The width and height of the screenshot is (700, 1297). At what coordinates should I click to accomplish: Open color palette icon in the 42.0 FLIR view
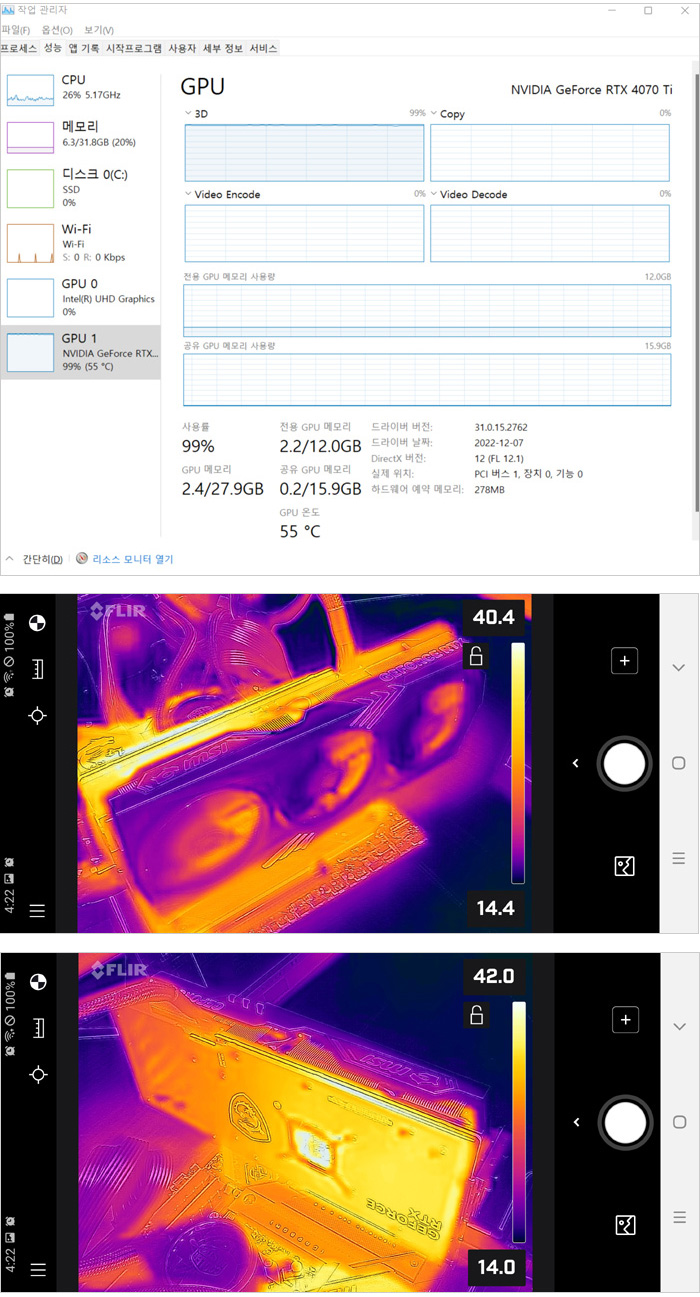[38, 982]
